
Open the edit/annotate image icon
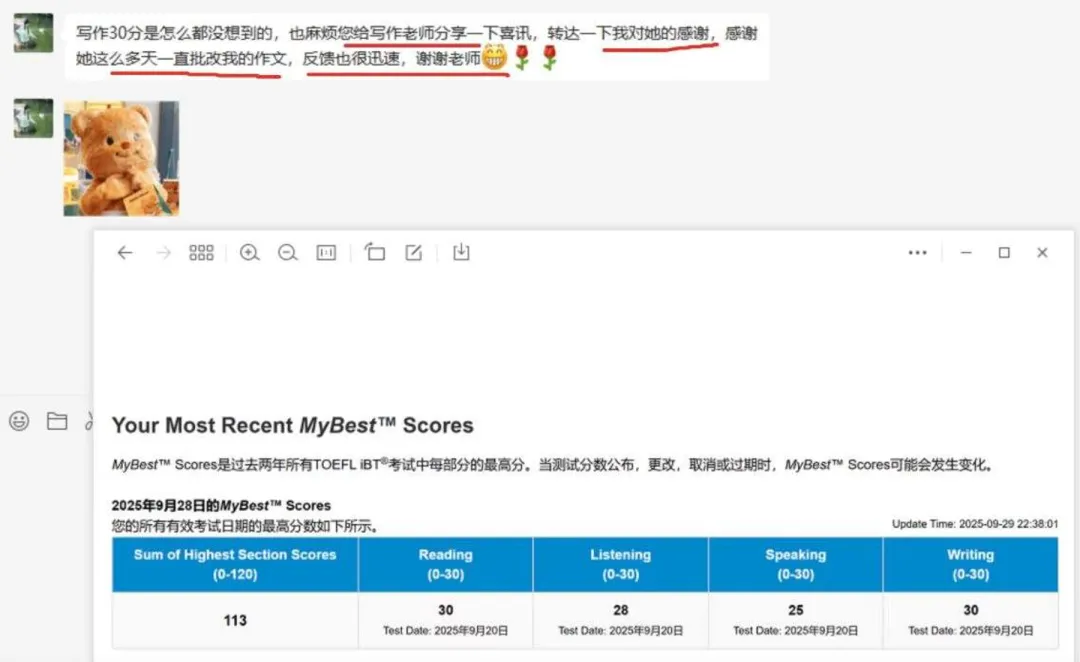[x=413, y=253]
